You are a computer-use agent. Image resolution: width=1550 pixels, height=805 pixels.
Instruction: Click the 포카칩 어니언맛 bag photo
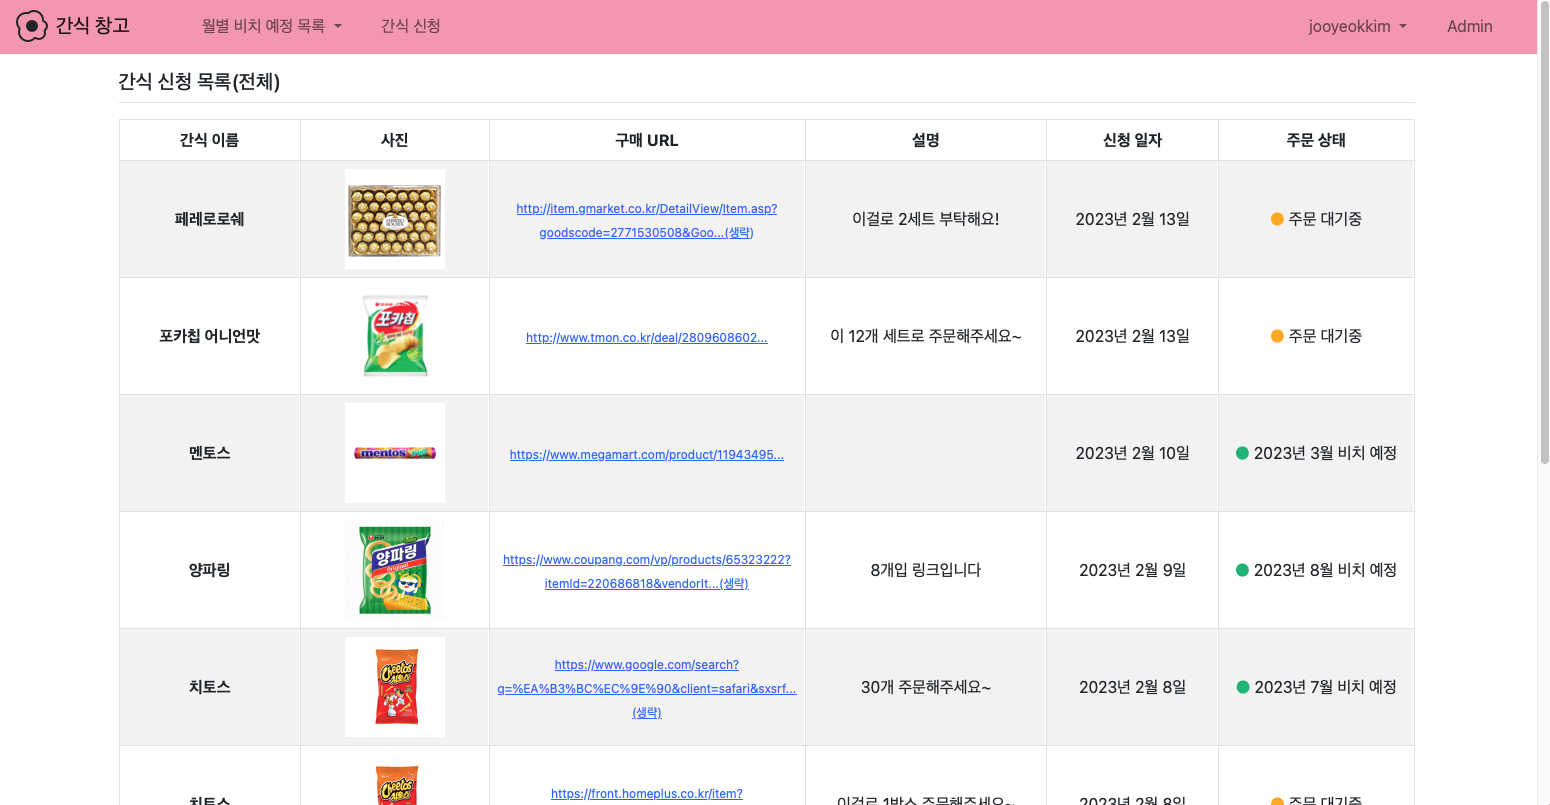click(395, 336)
